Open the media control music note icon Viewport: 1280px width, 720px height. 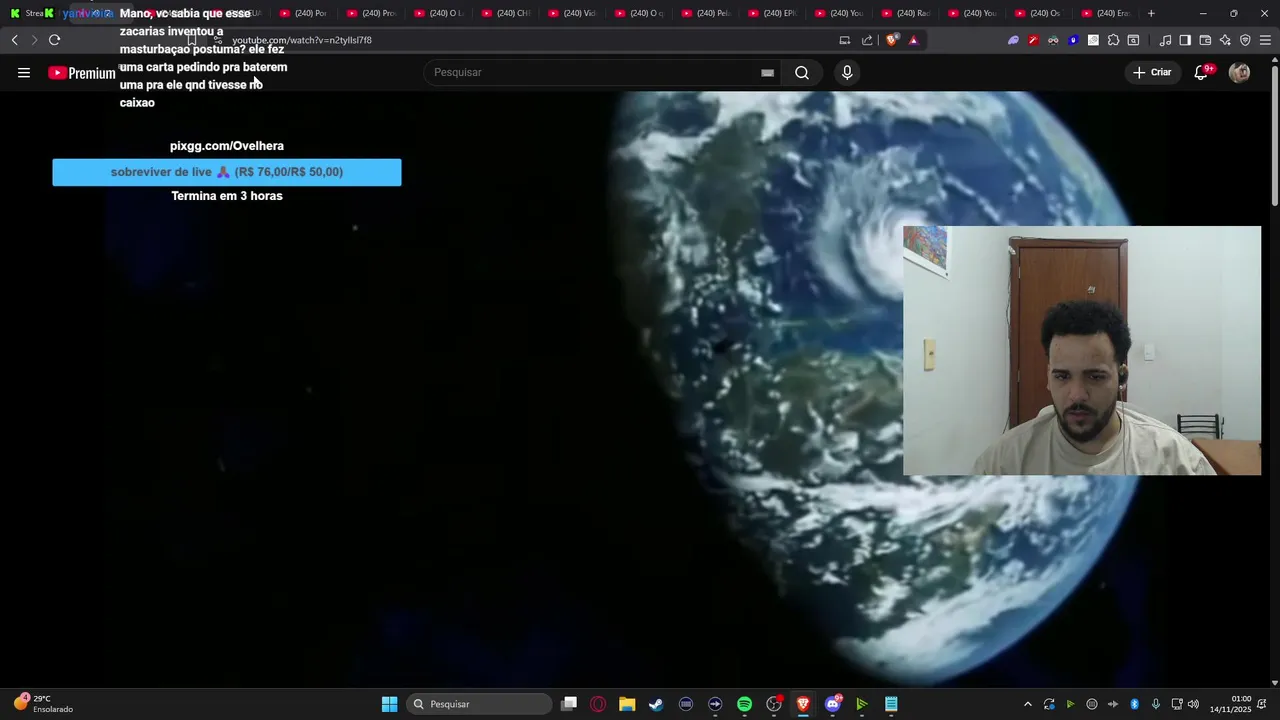click(1165, 40)
